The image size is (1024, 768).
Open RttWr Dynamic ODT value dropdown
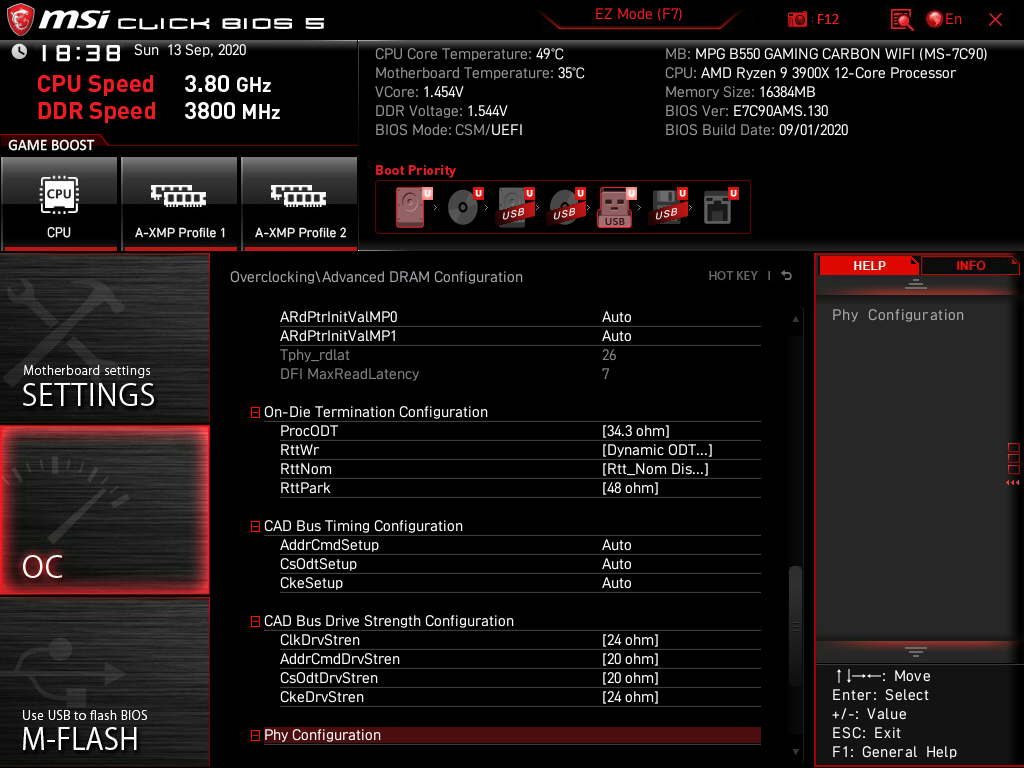coord(657,450)
